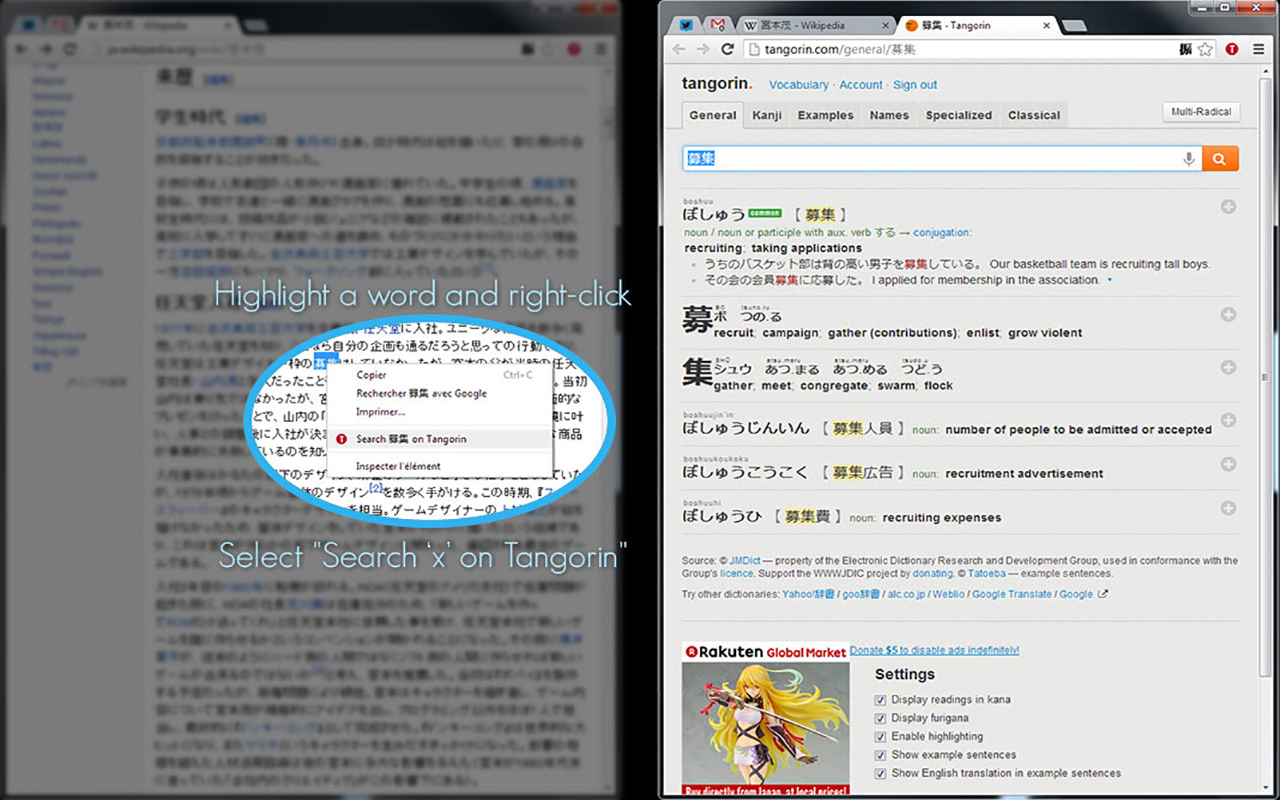
Task: Switch to the Examples tab
Action: (826, 115)
